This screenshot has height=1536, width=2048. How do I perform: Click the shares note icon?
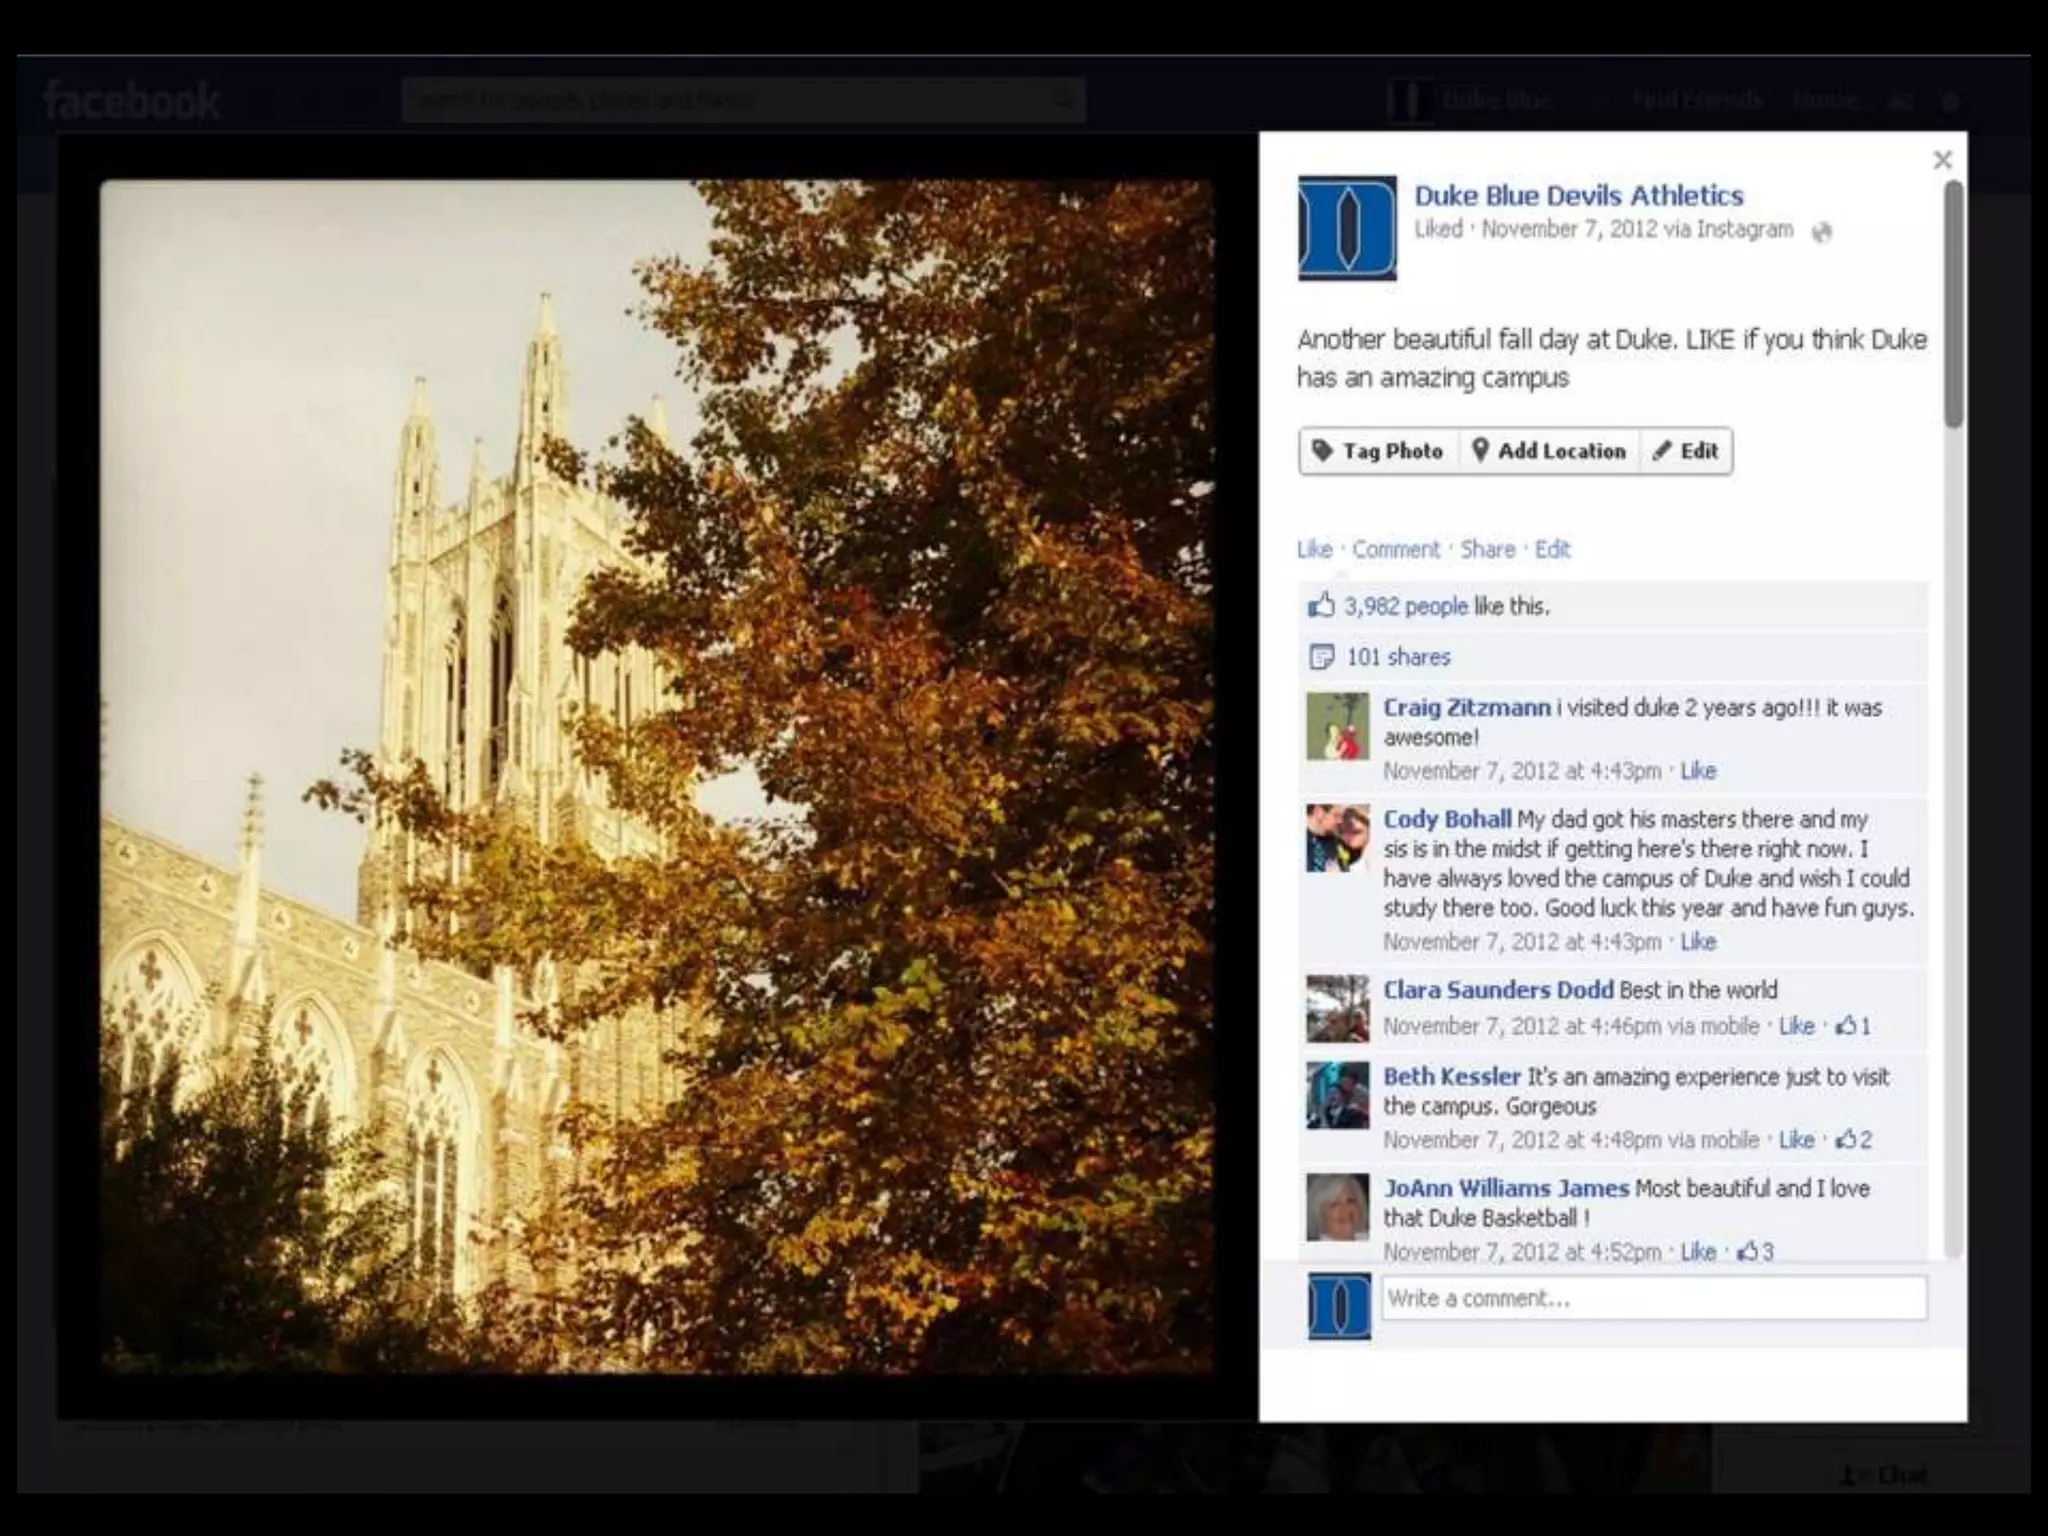[x=1321, y=657]
